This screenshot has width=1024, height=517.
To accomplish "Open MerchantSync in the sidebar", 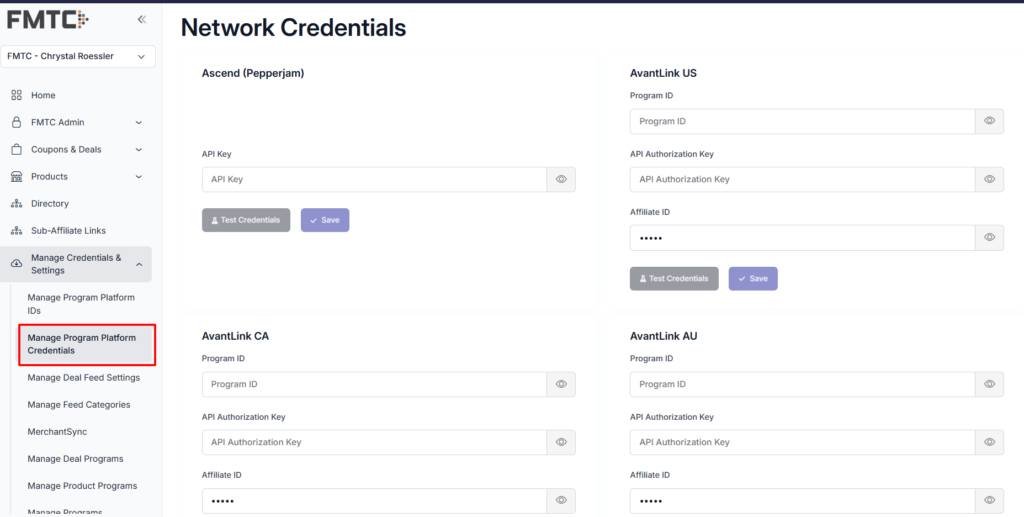I will (x=57, y=432).
